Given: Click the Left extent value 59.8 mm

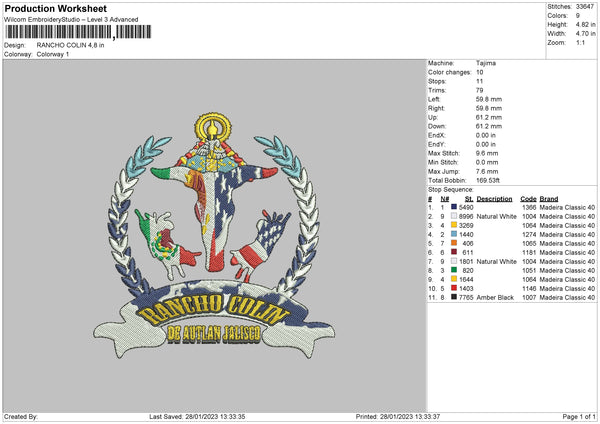Looking at the screenshot, I should [489, 99].
